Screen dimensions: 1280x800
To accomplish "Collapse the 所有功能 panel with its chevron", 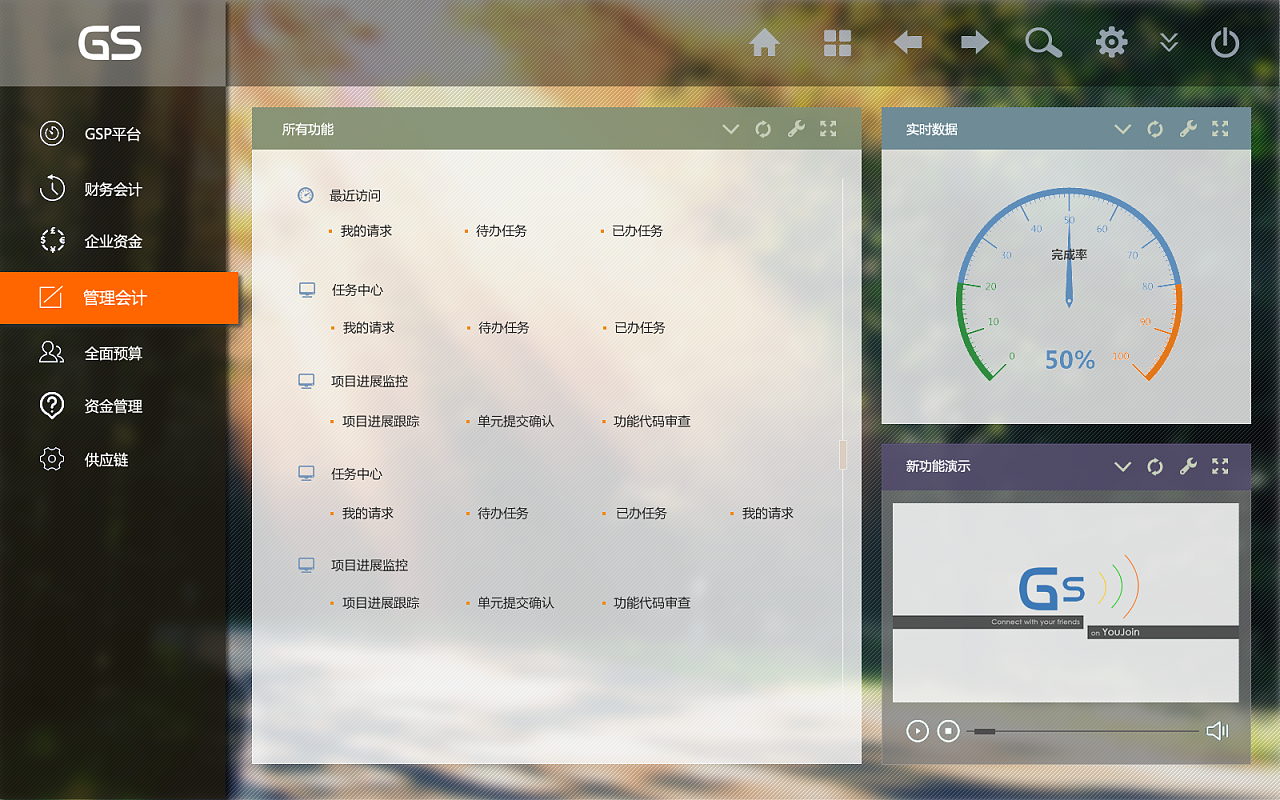I will coord(730,128).
